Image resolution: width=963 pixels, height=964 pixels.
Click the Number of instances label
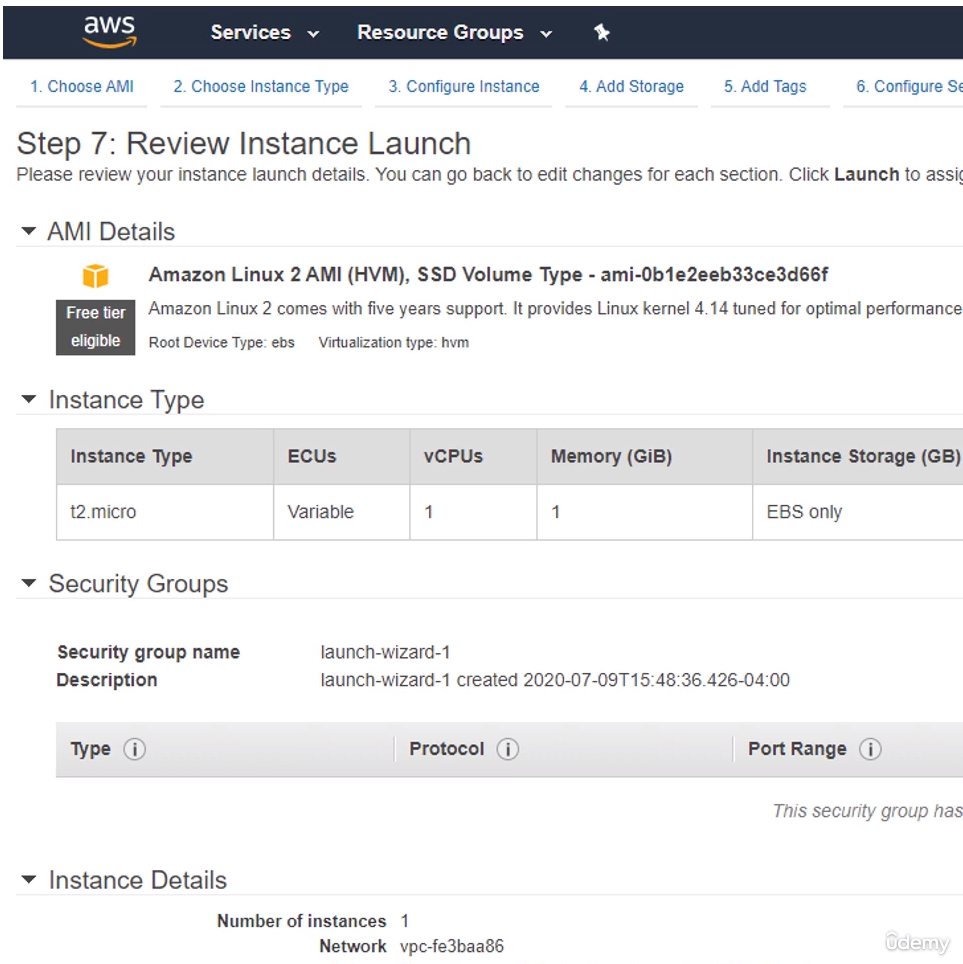pyautogui.click(x=301, y=920)
